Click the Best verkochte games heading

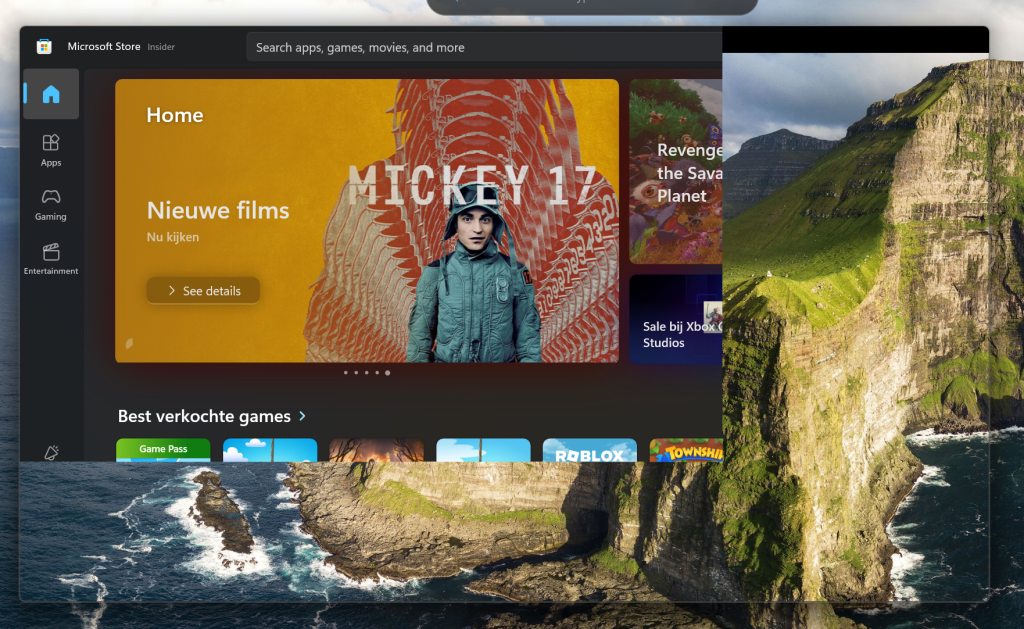click(x=204, y=416)
